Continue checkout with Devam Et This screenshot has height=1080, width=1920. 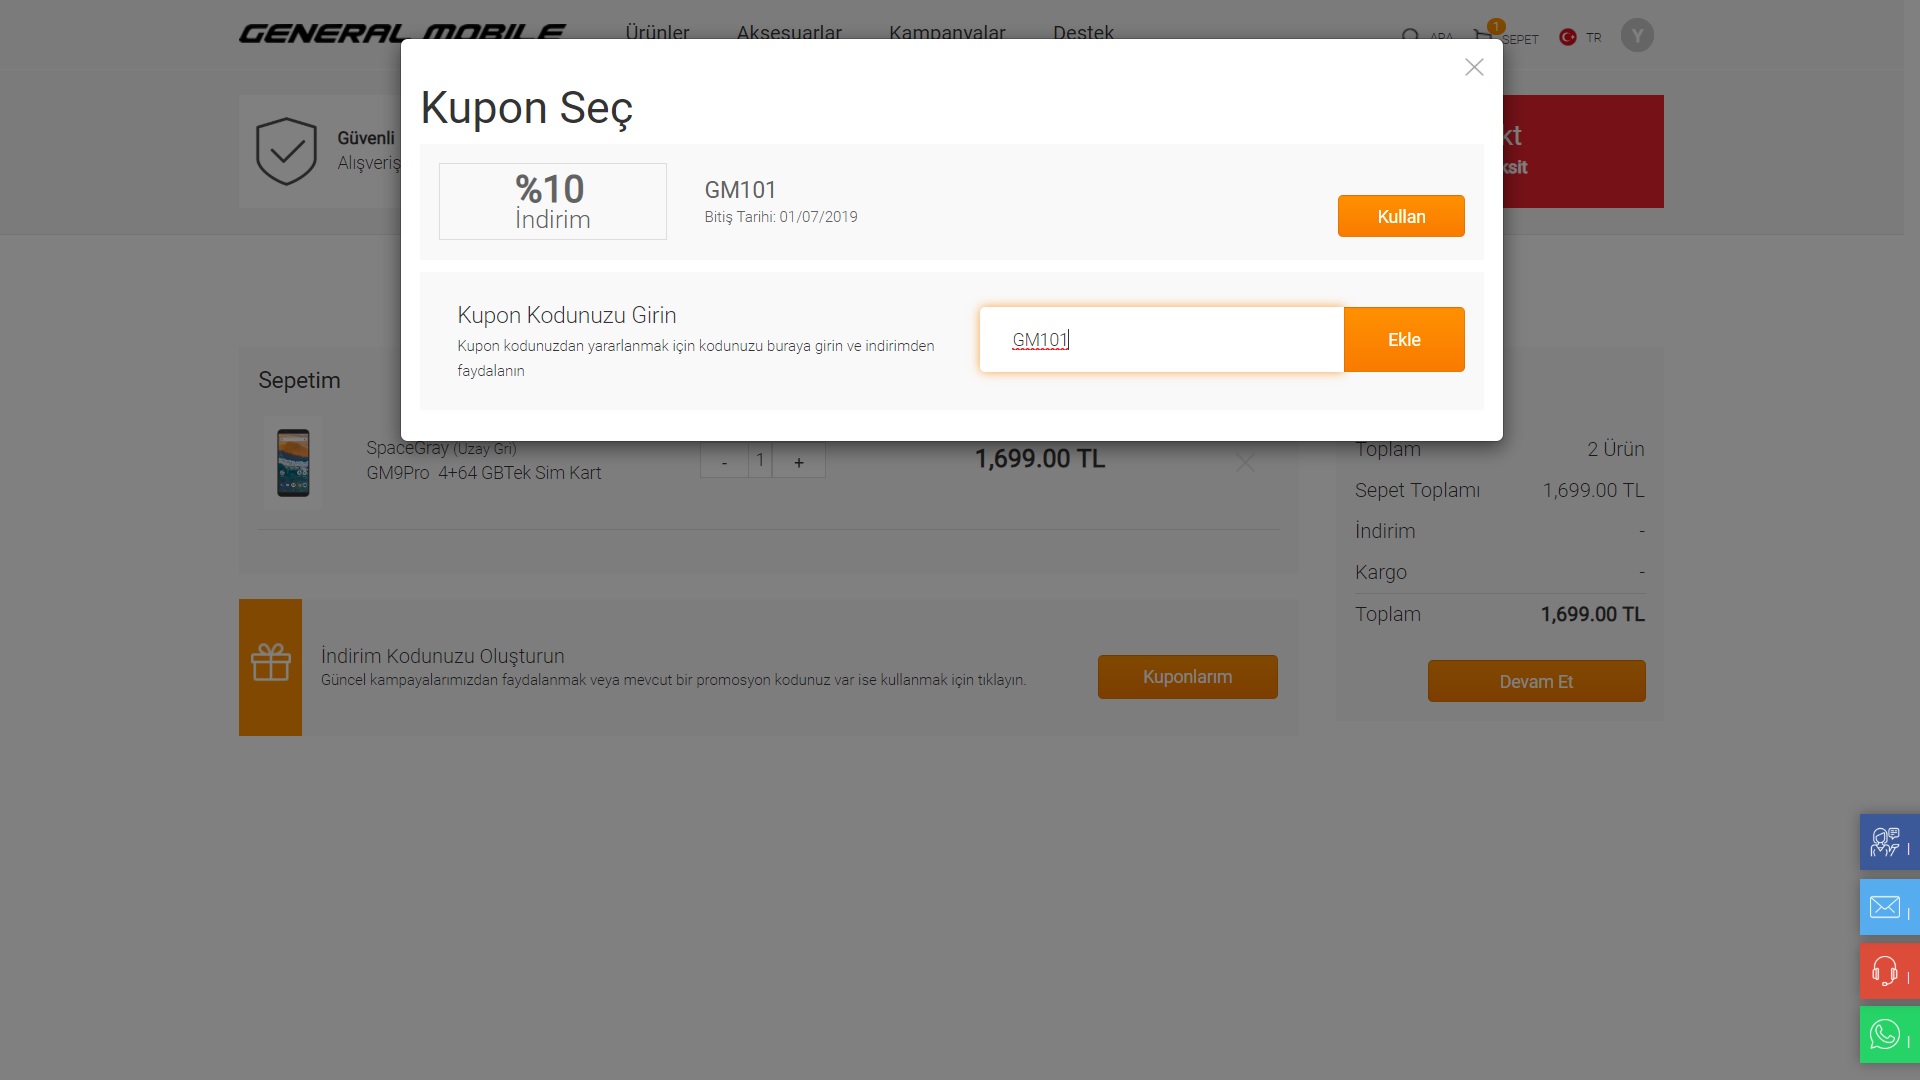tap(1536, 681)
